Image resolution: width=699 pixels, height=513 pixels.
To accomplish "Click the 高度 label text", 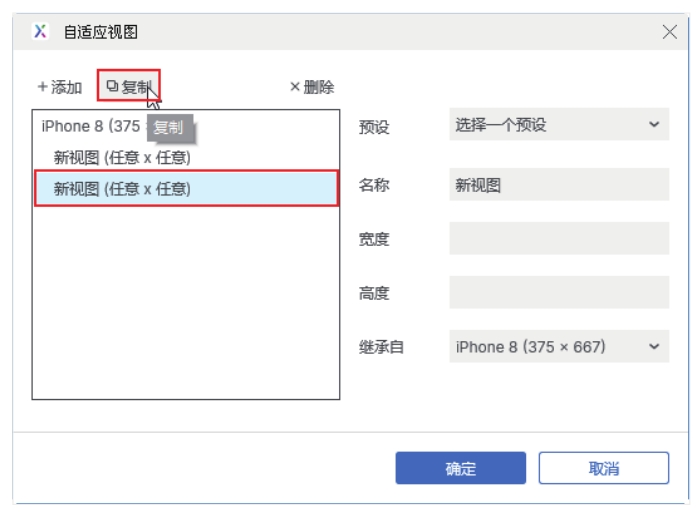I will [374, 294].
